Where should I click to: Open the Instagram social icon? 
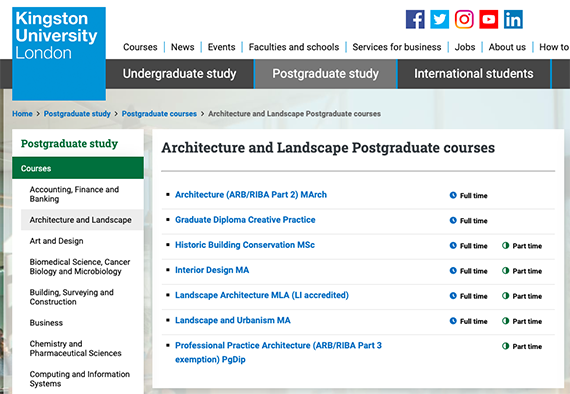click(464, 19)
